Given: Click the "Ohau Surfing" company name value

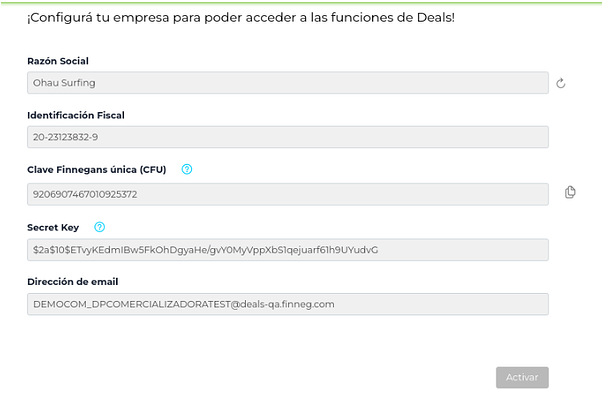Looking at the screenshot, I should [x=64, y=82].
